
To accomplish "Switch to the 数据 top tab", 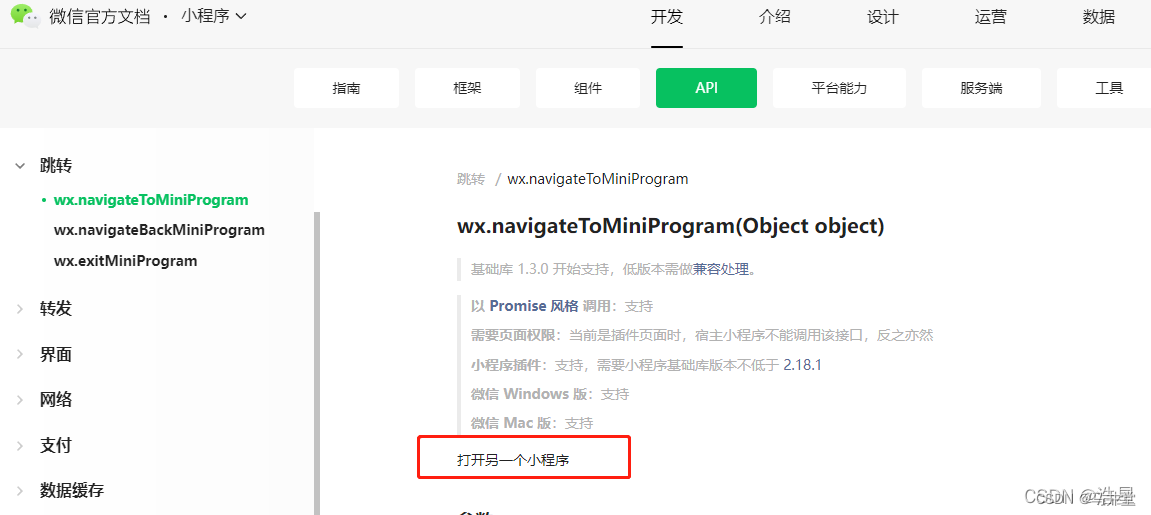I will click(x=1098, y=17).
